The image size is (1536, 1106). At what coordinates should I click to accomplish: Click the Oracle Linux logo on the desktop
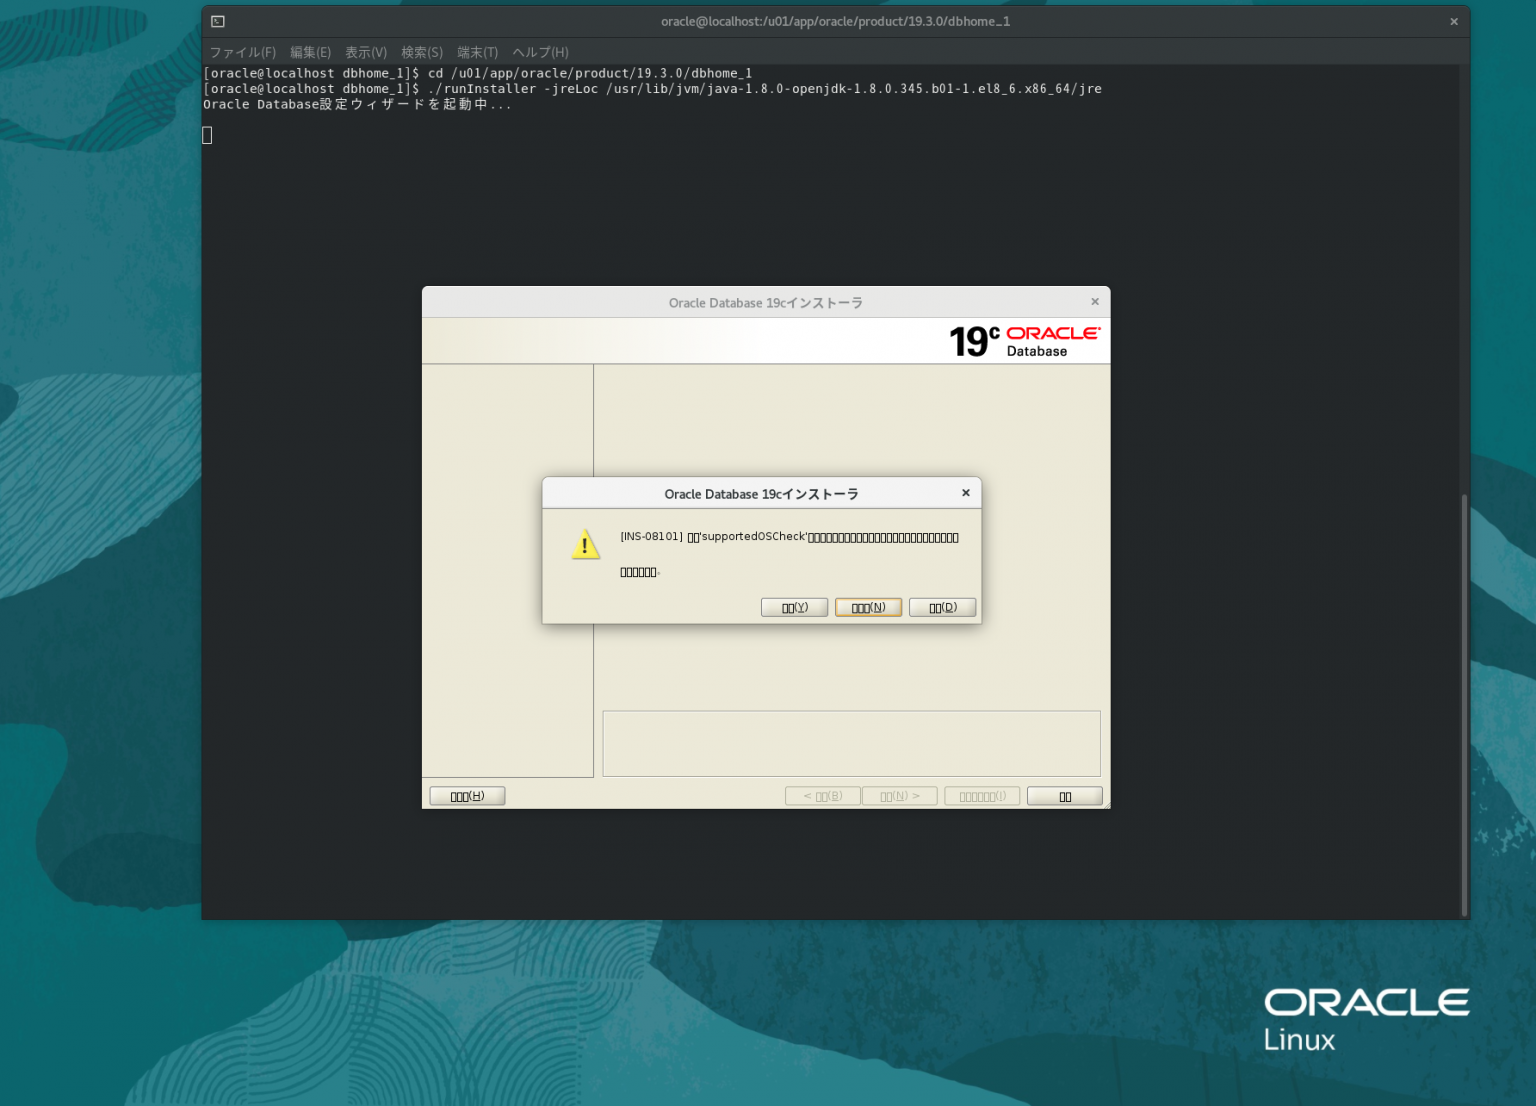pyautogui.click(x=1367, y=1017)
